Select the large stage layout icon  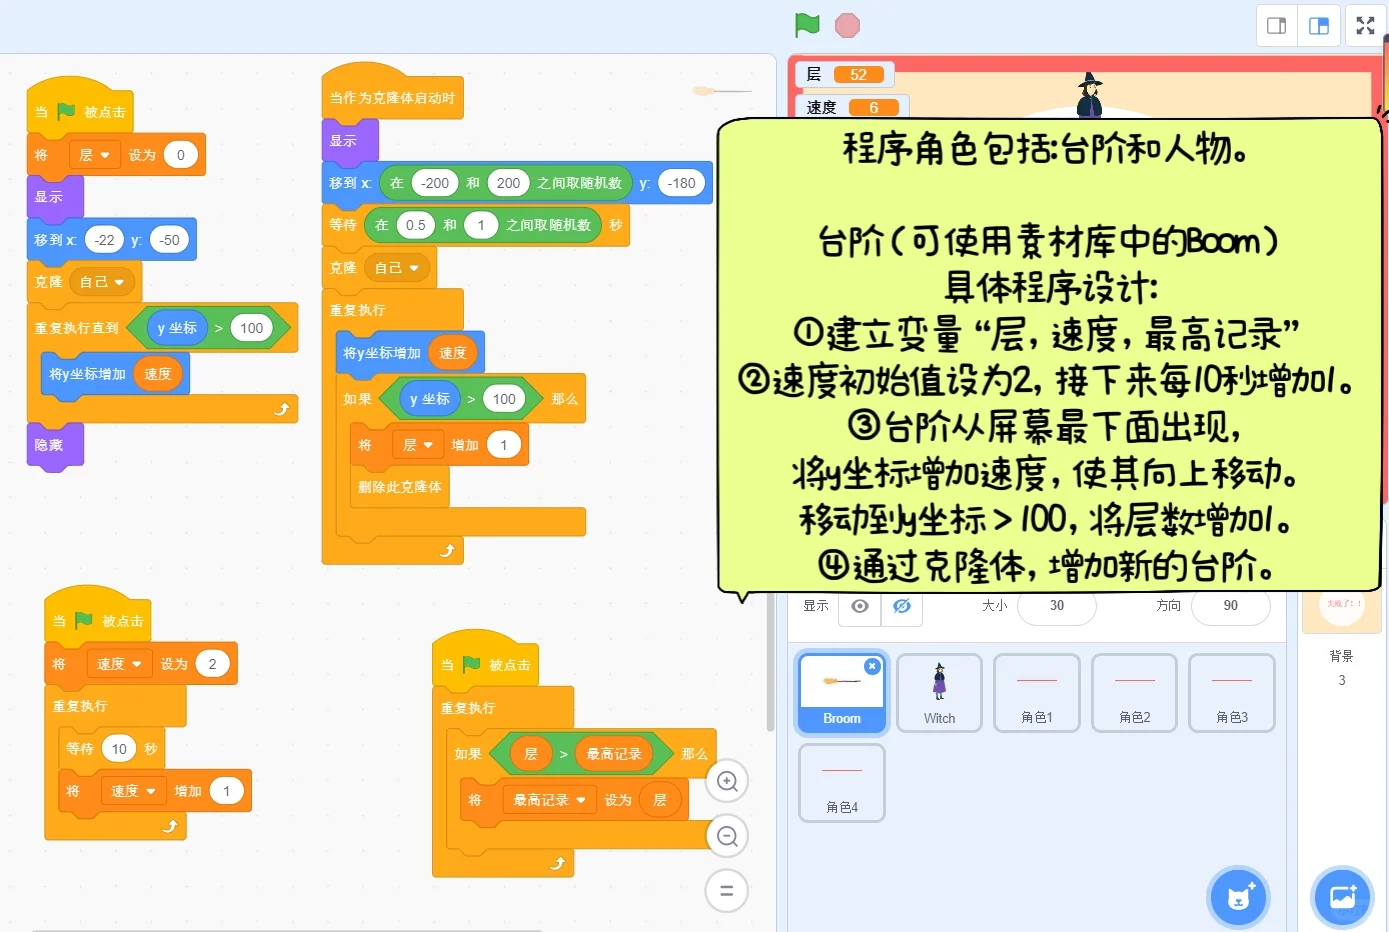click(1318, 25)
